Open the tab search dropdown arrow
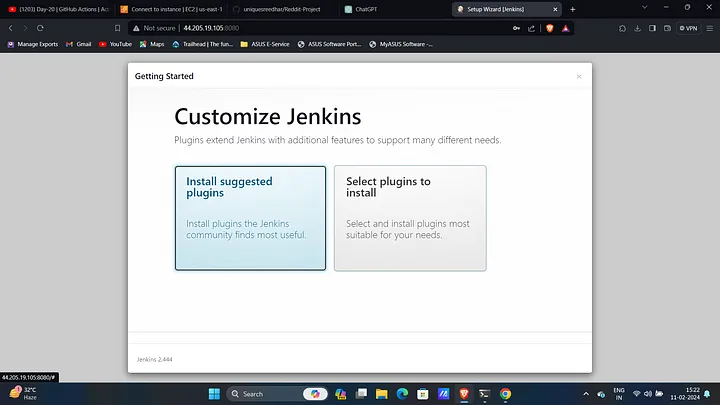Viewport: 720px width, 405px height. point(644,7)
